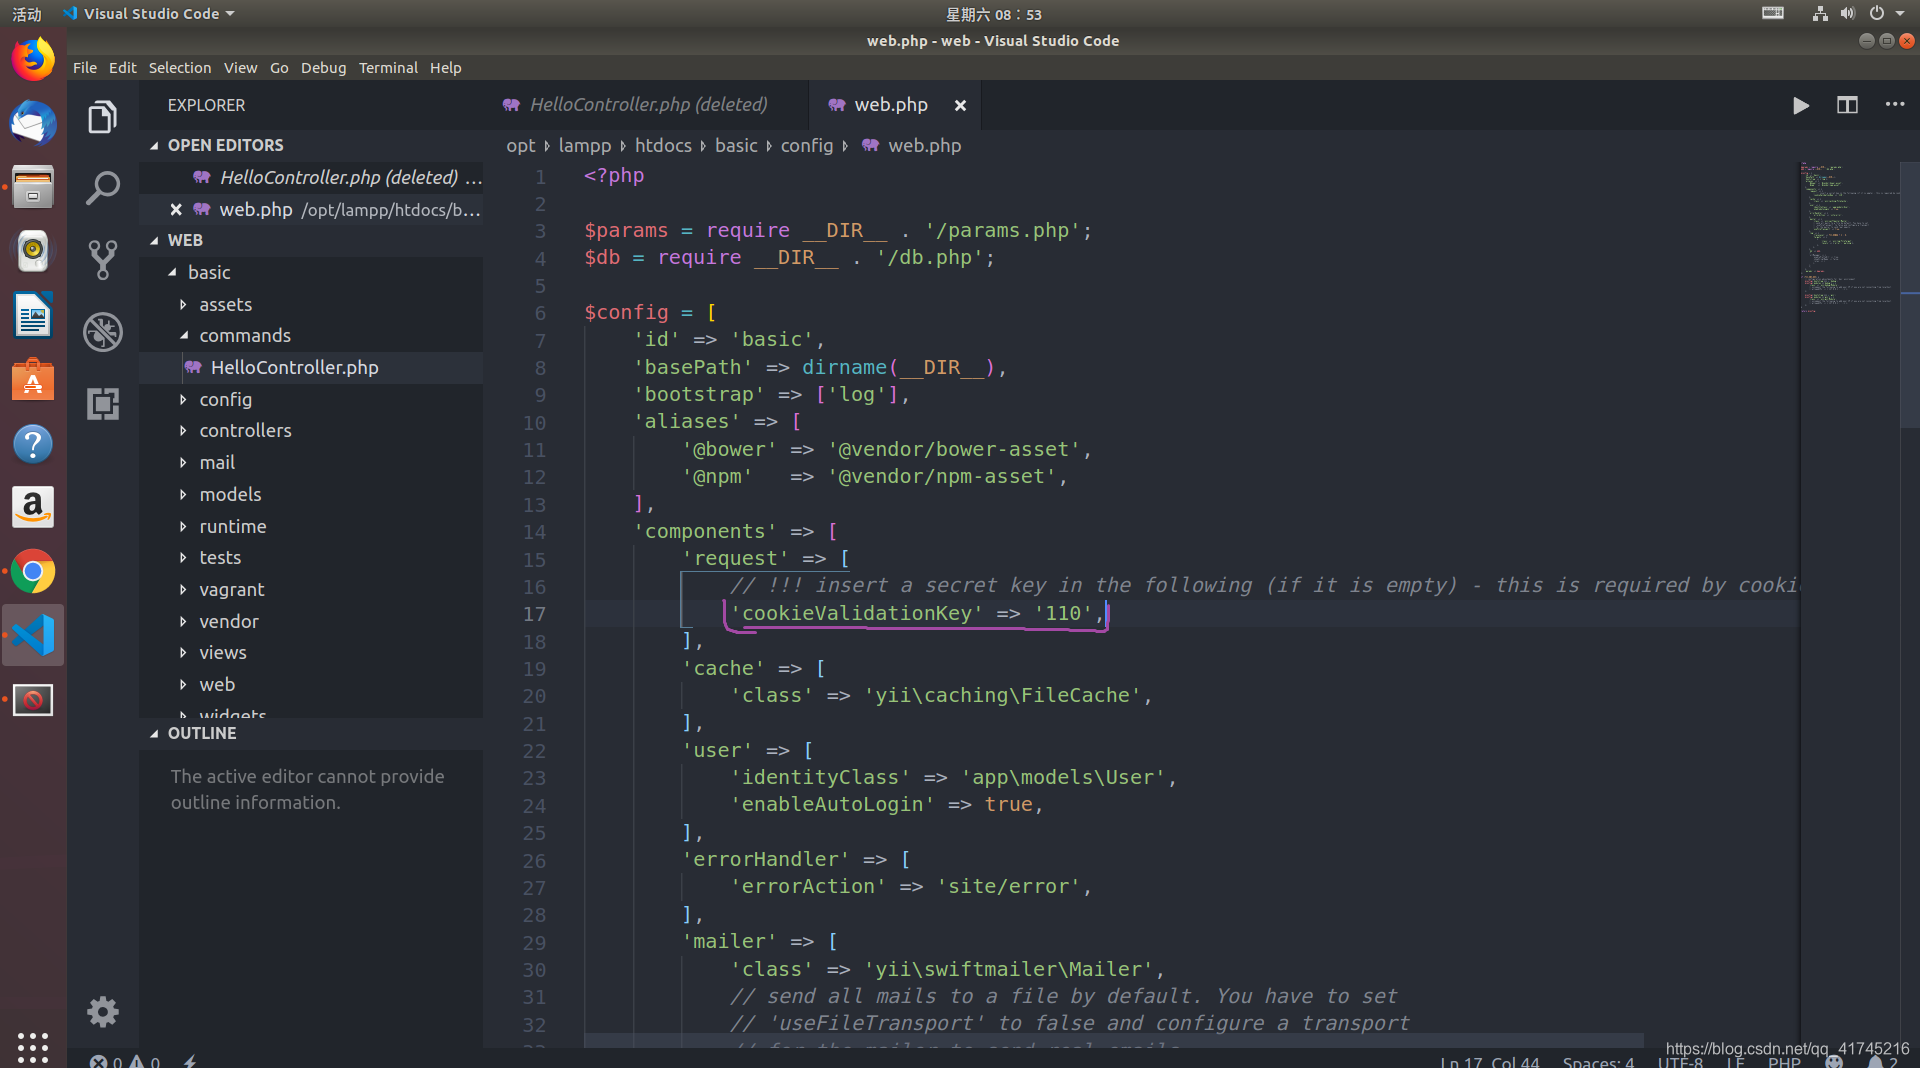The image size is (1920, 1068).
Task: Launch Thunderbird mail from the dock
Action: [x=33, y=123]
